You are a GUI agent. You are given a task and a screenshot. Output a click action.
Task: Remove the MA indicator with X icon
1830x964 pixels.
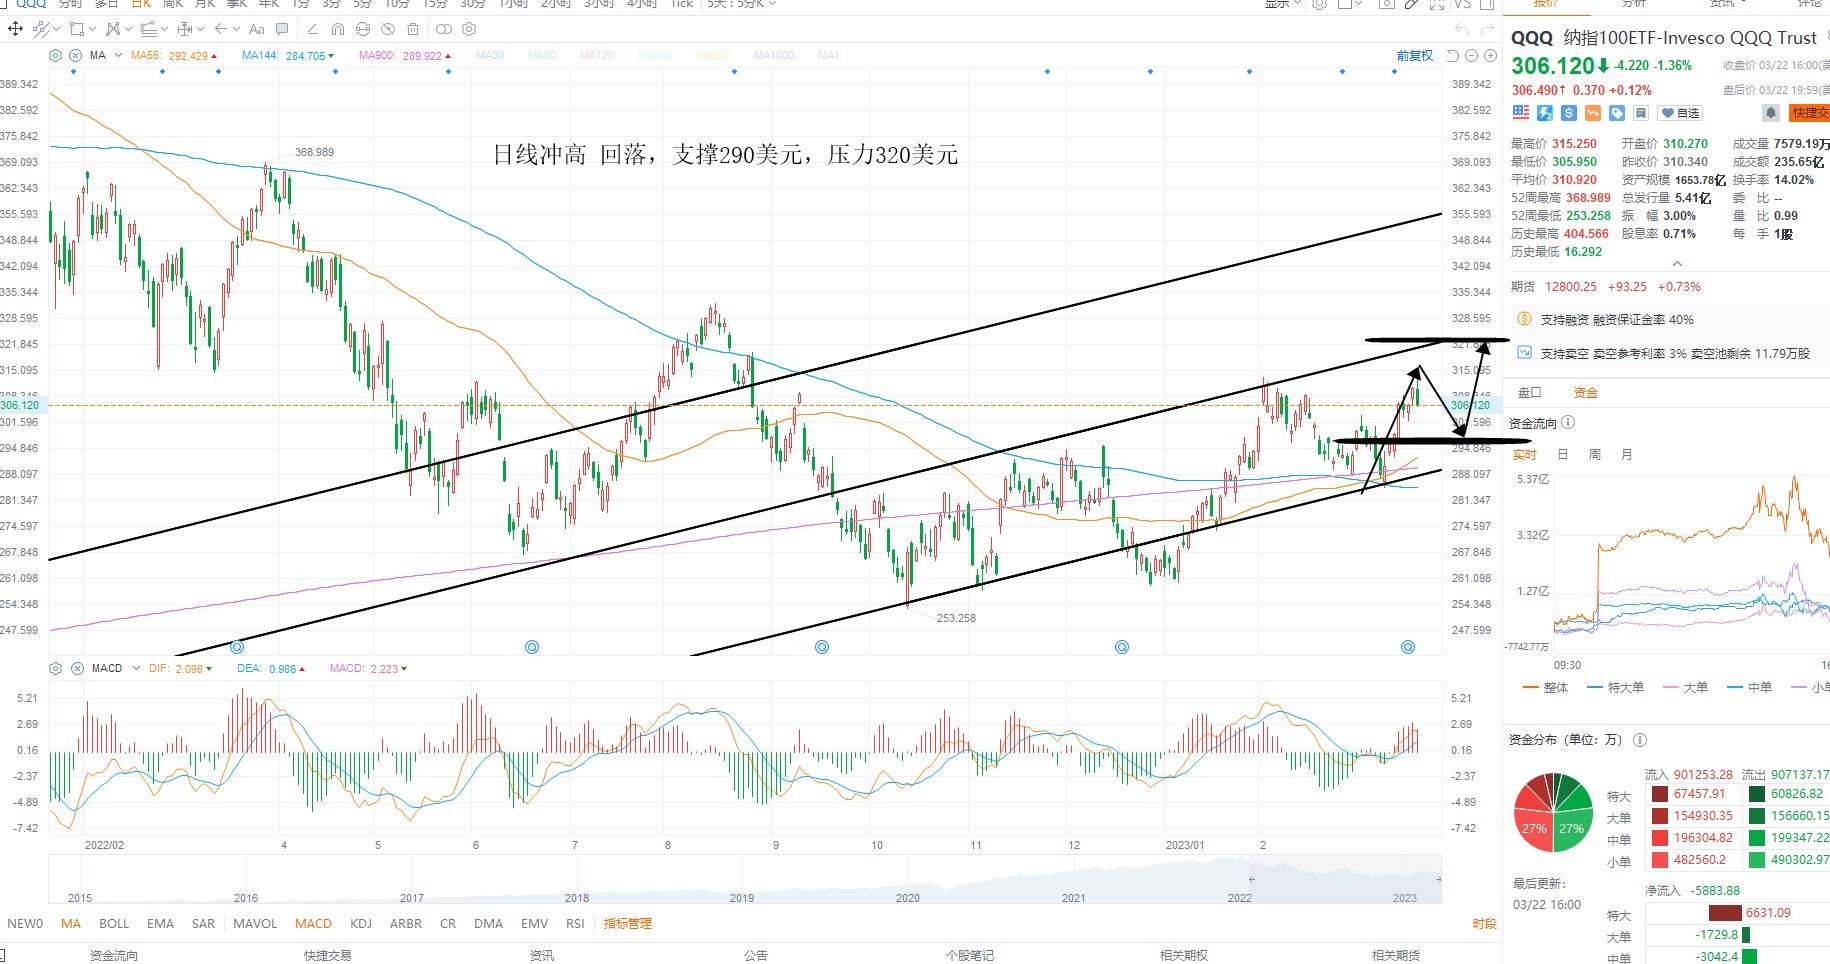coord(75,55)
